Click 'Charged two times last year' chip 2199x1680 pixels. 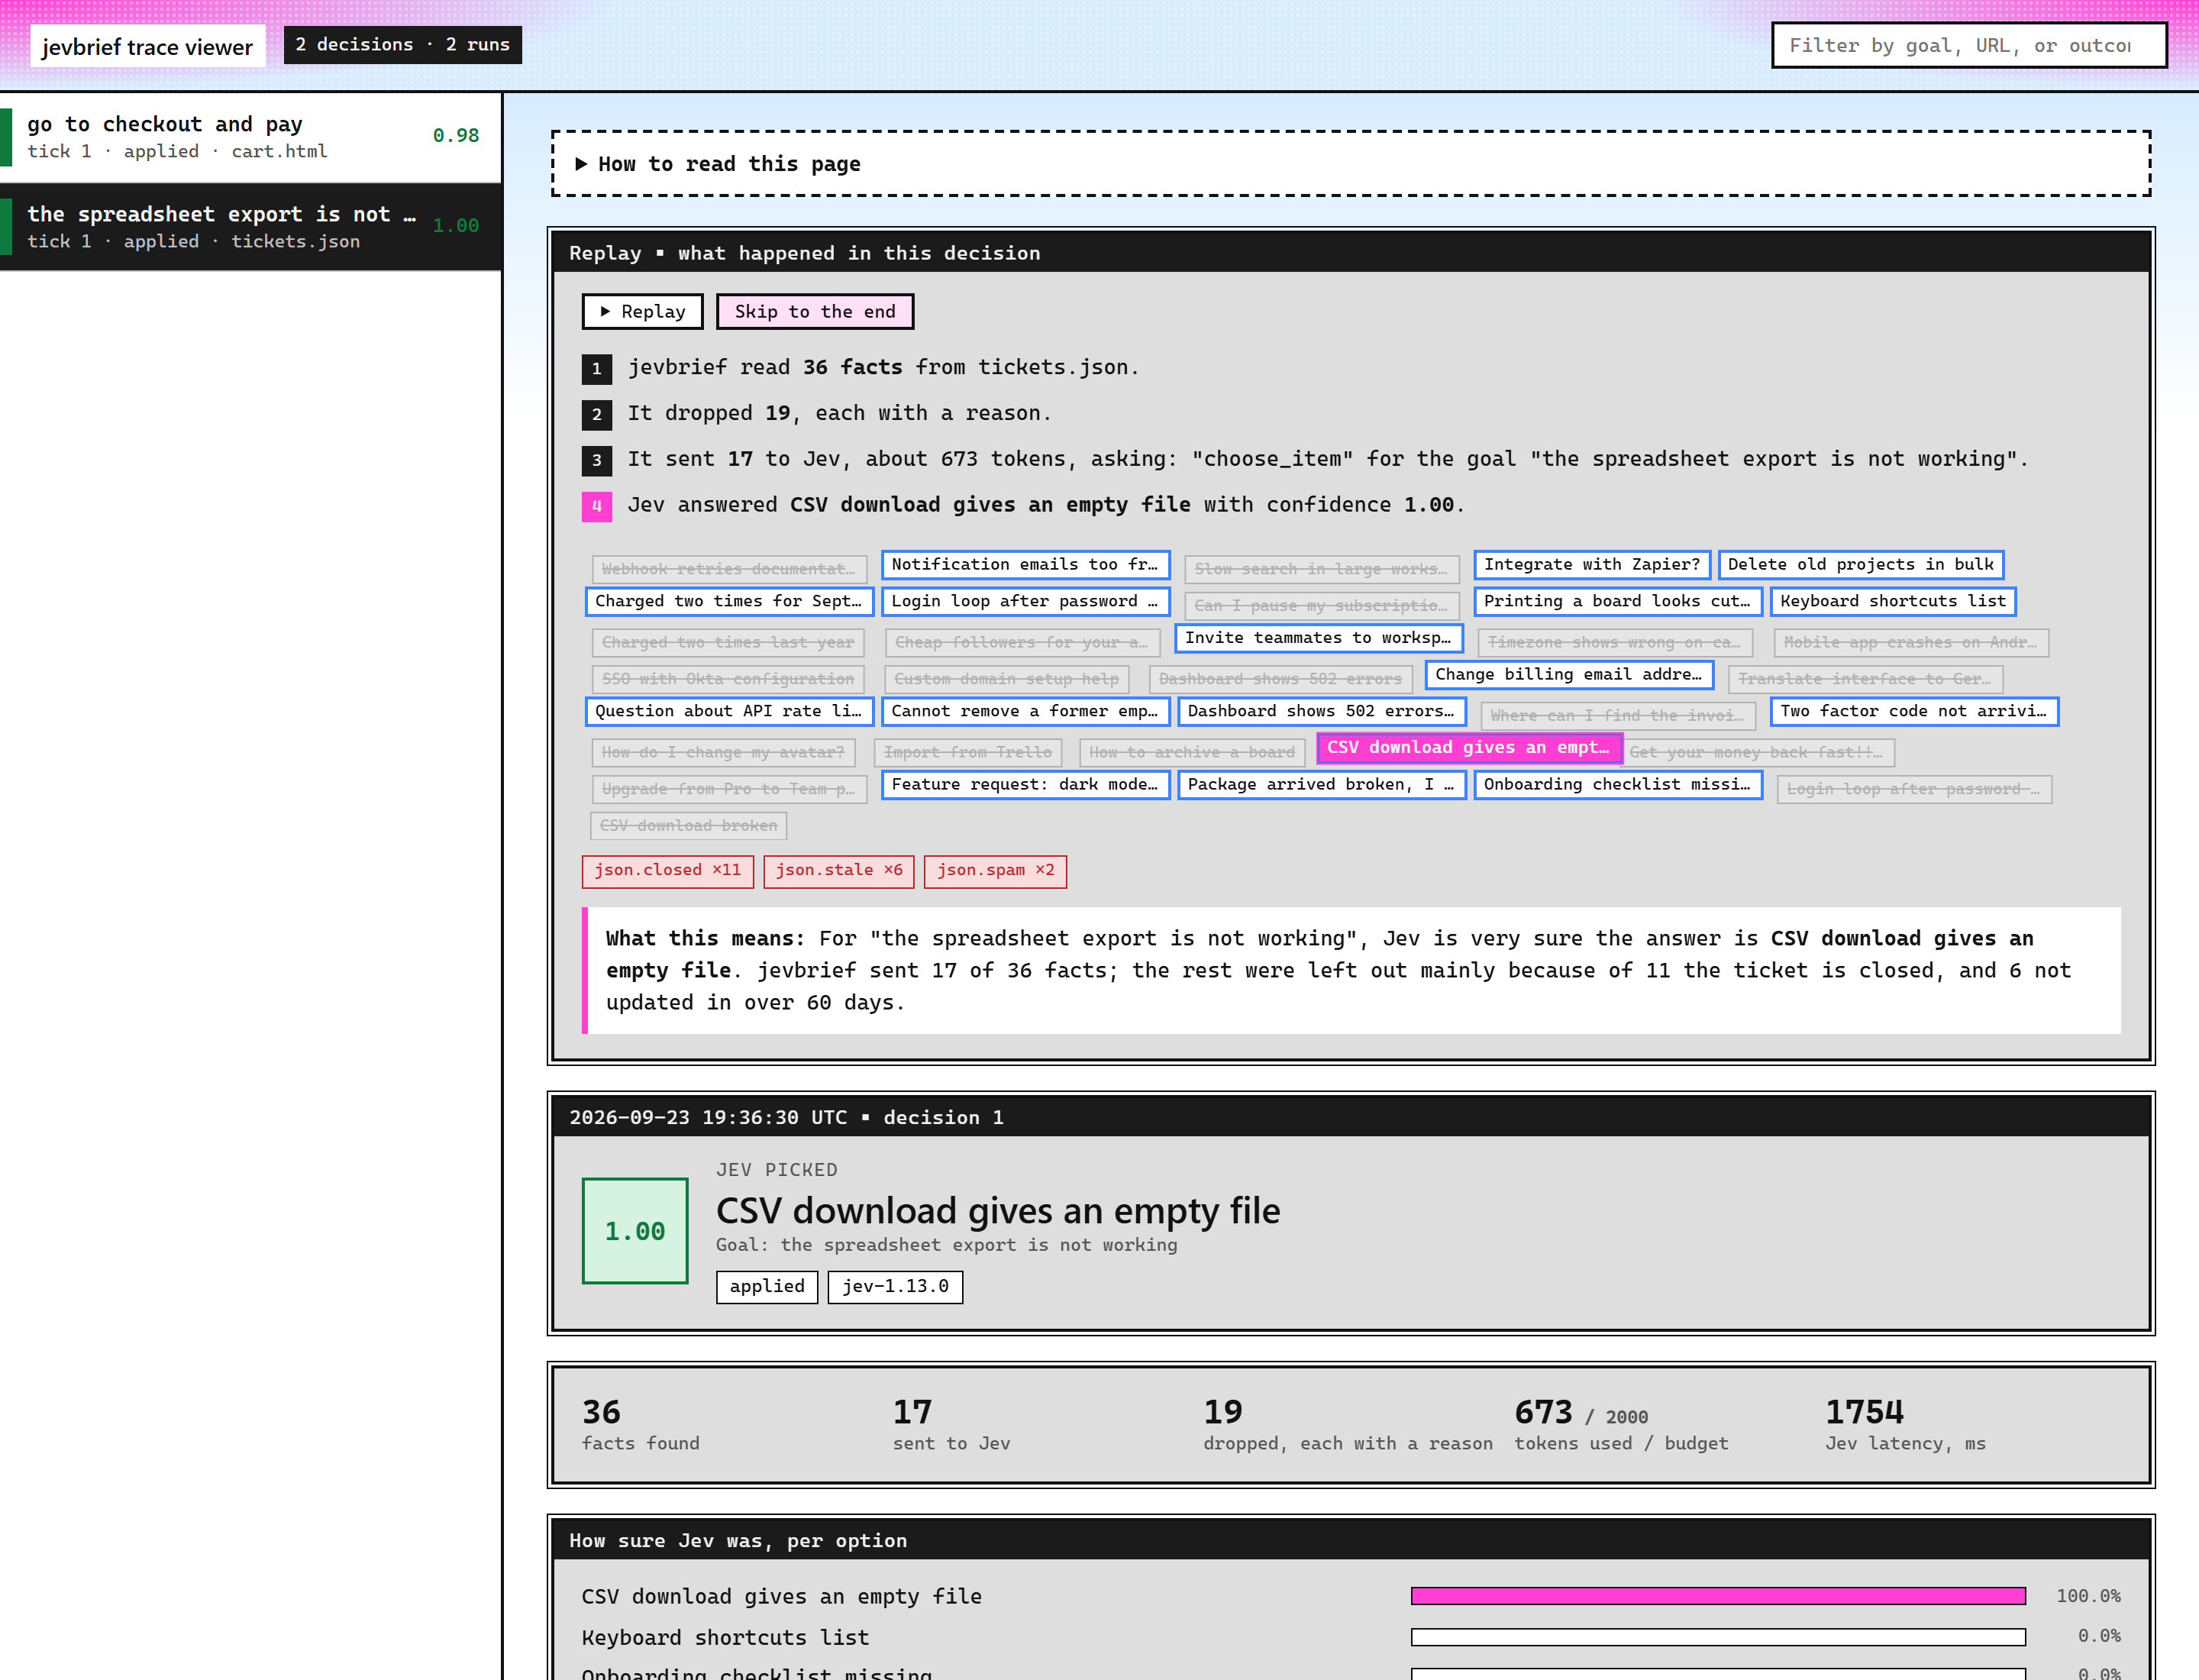(728, 643)
